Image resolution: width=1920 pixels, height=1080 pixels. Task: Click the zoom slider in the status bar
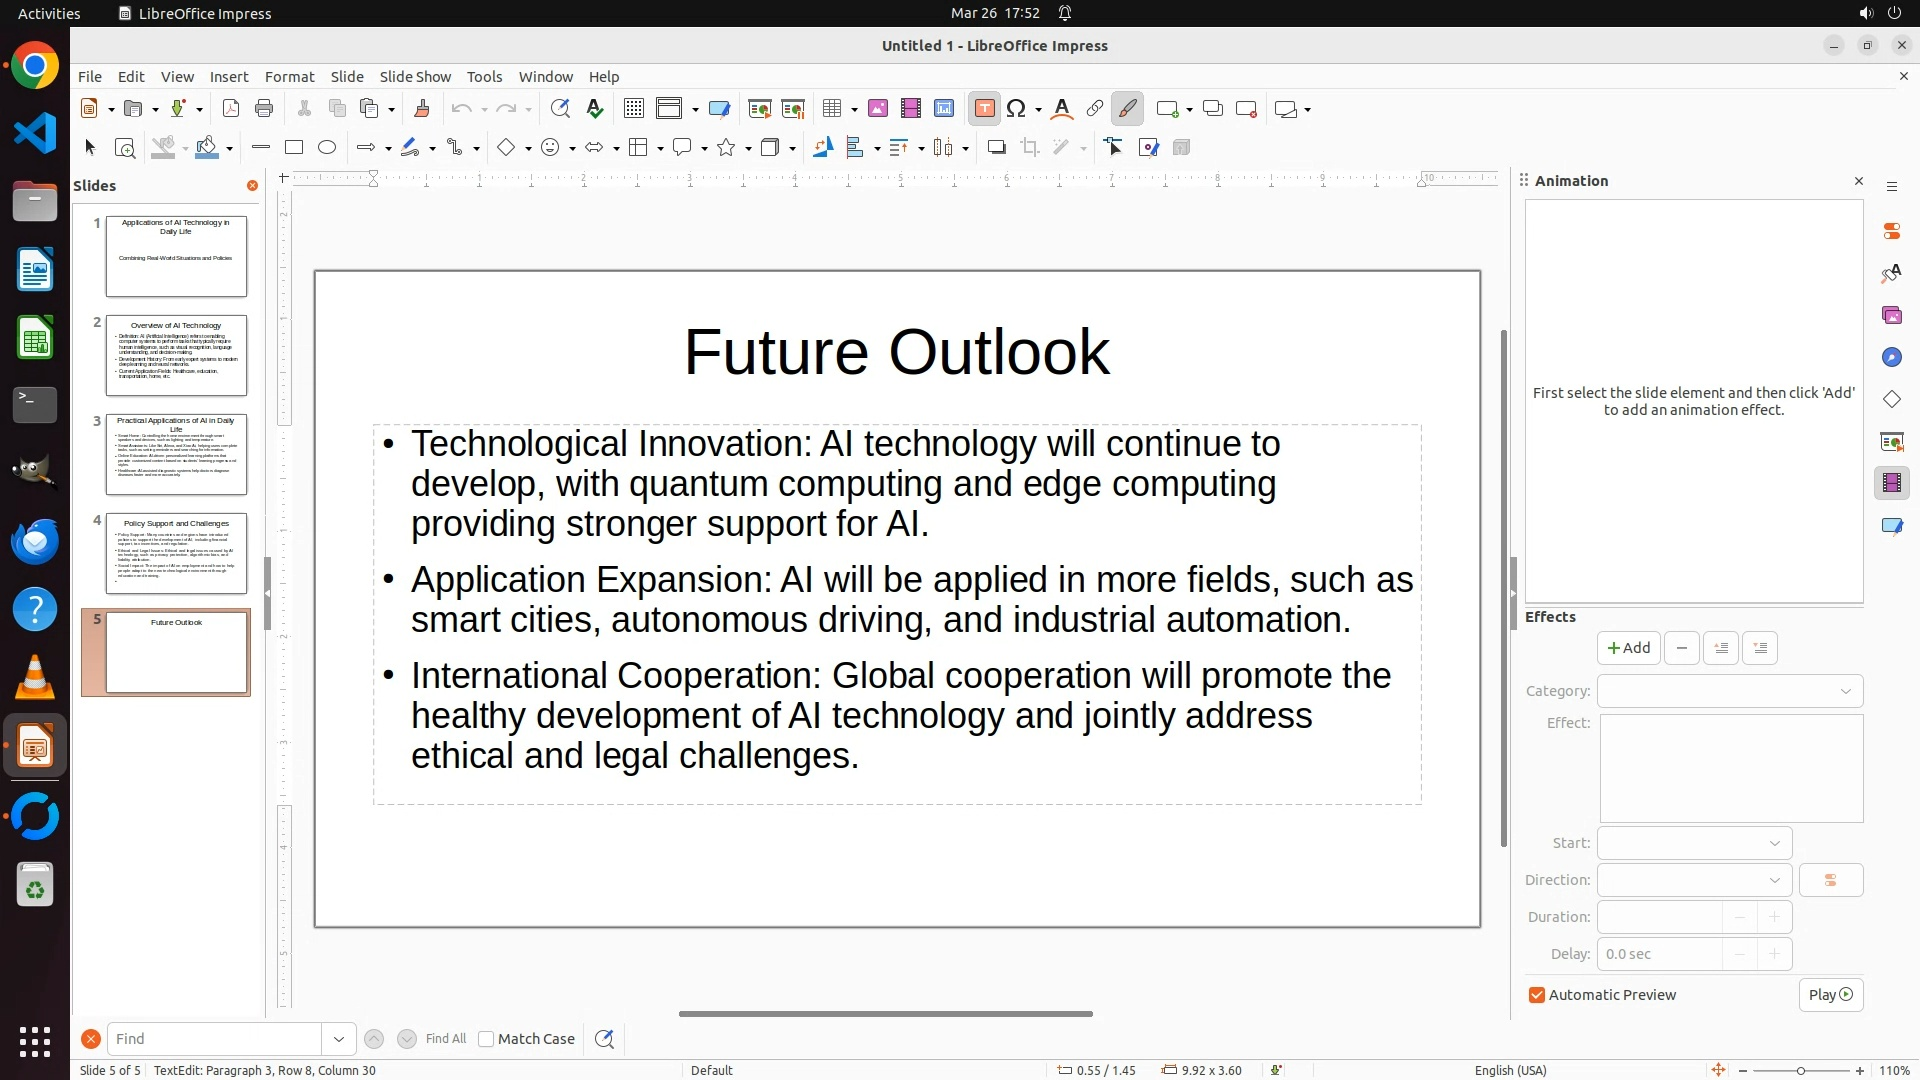(x=1800, y=1070)
